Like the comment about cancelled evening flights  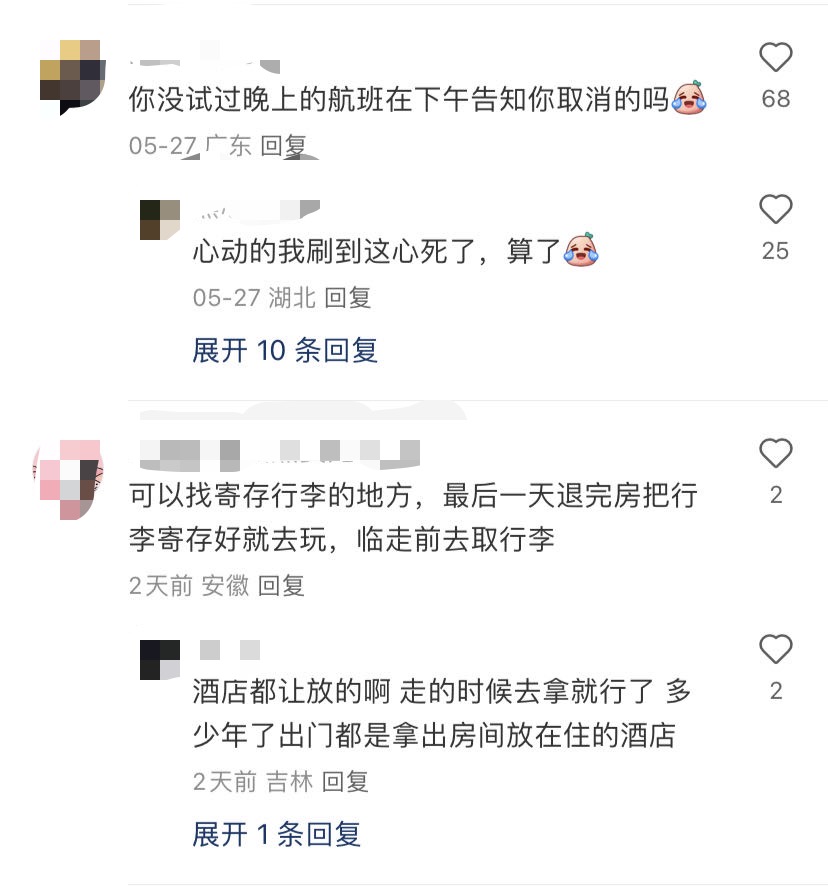point(775,57)
